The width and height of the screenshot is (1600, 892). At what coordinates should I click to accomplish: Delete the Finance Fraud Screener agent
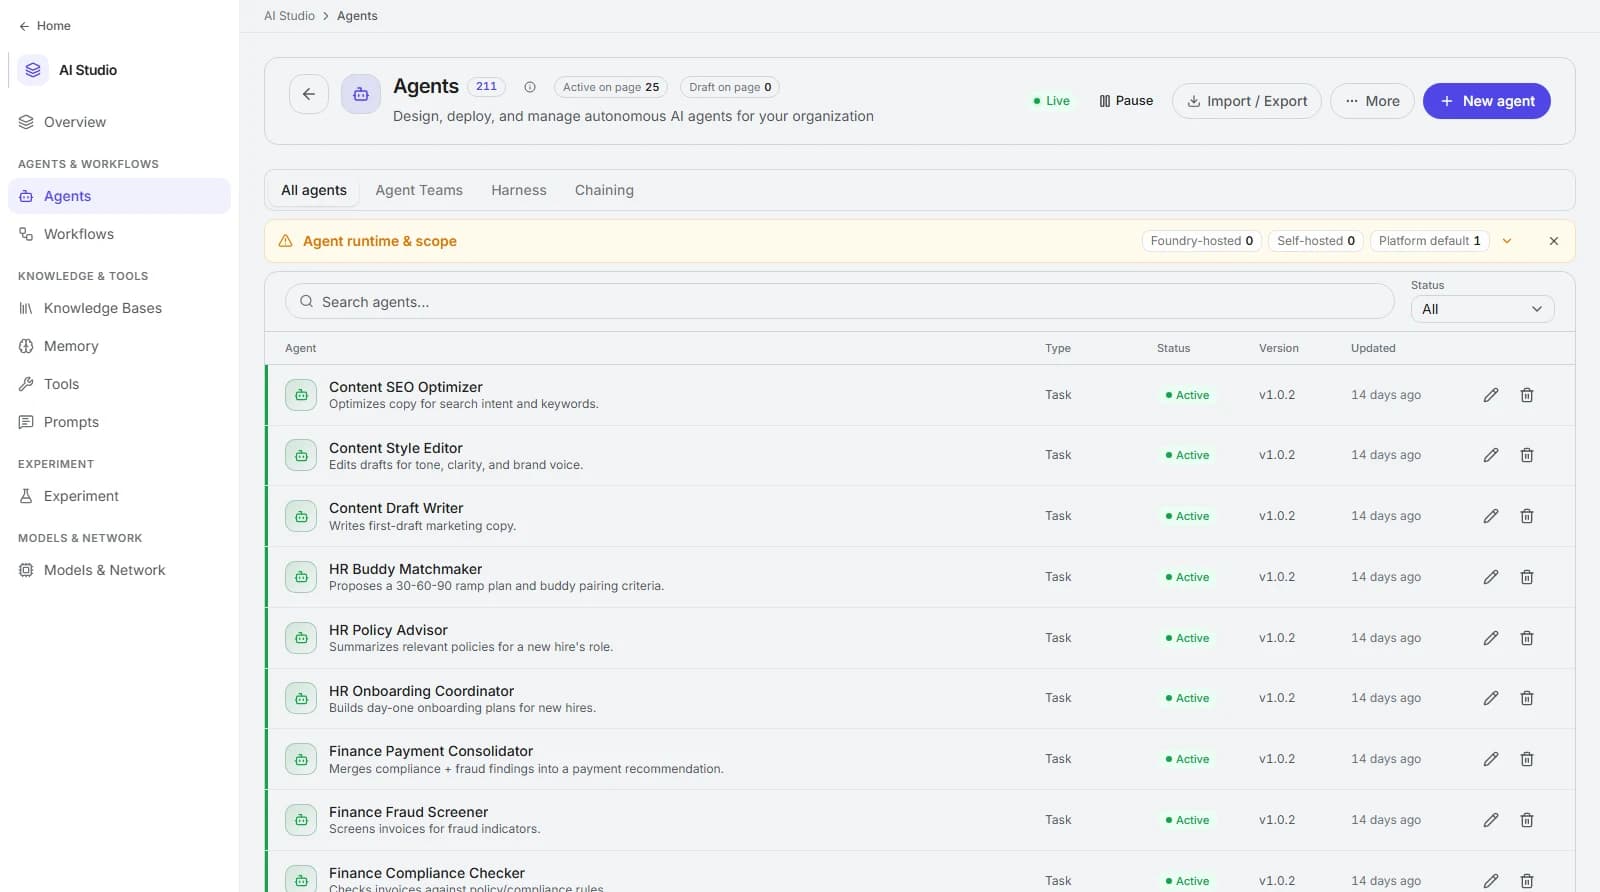(x=1527, y=820)
